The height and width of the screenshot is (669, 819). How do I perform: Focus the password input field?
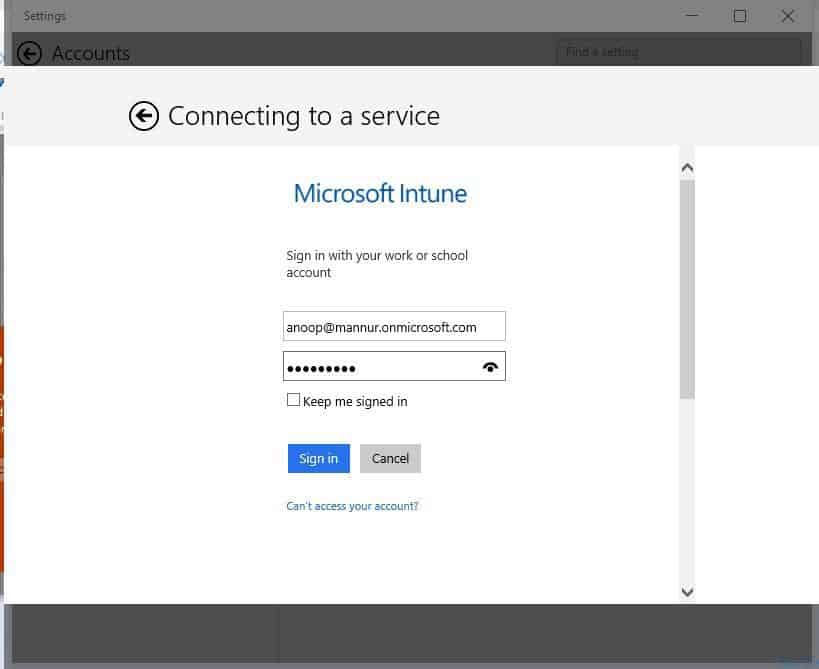click(x=394, y=366)
